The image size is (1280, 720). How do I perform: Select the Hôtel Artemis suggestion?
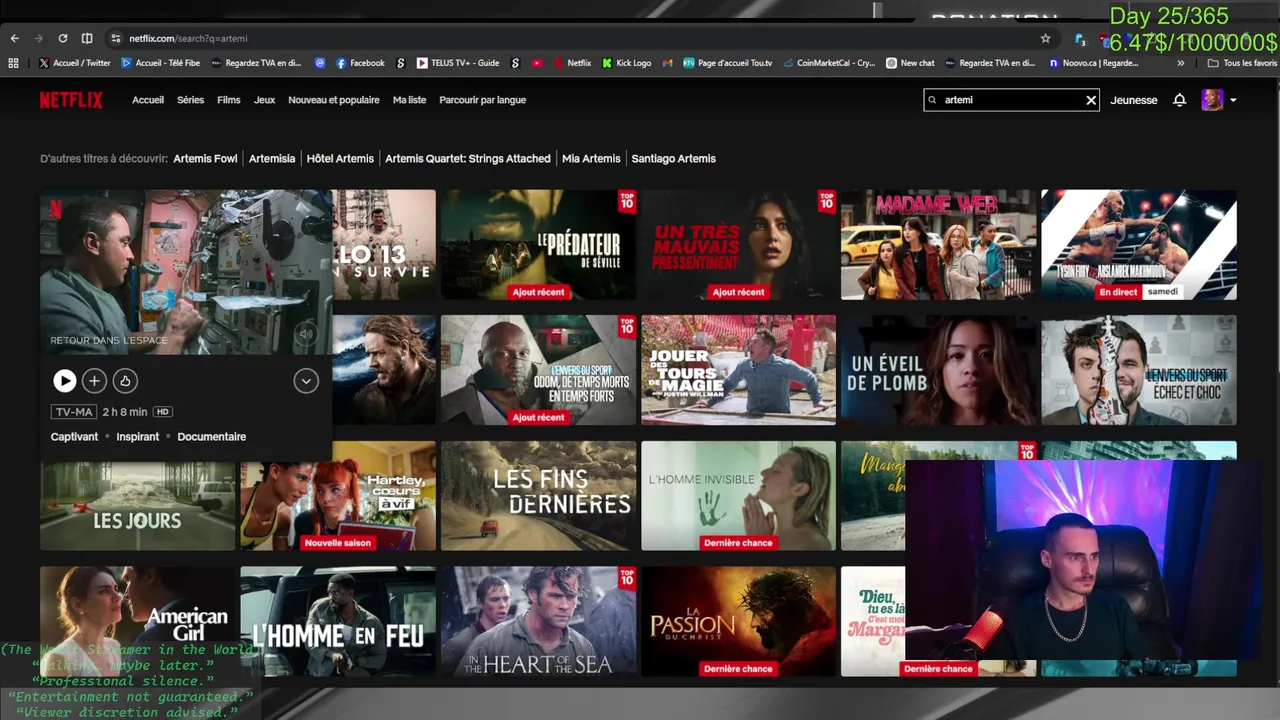(x=340, y=158)
